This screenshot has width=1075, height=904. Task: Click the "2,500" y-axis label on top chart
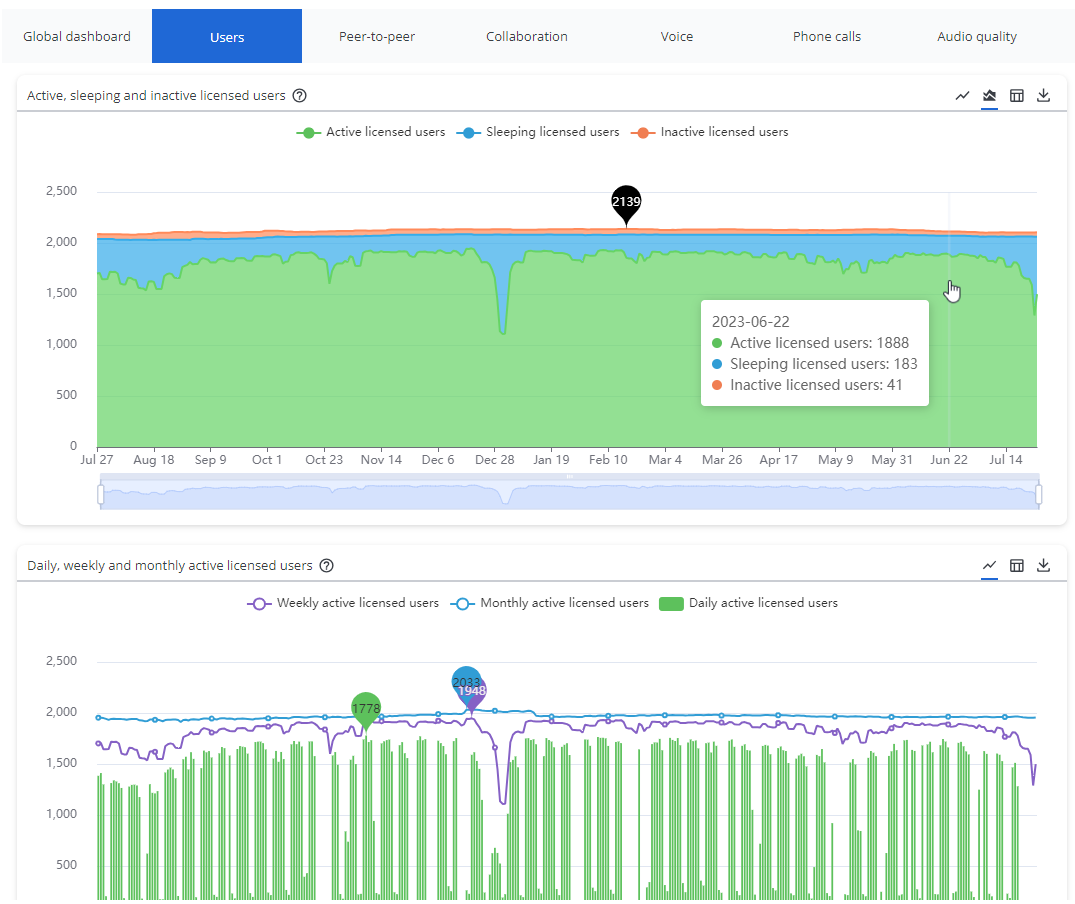(62, 191)
